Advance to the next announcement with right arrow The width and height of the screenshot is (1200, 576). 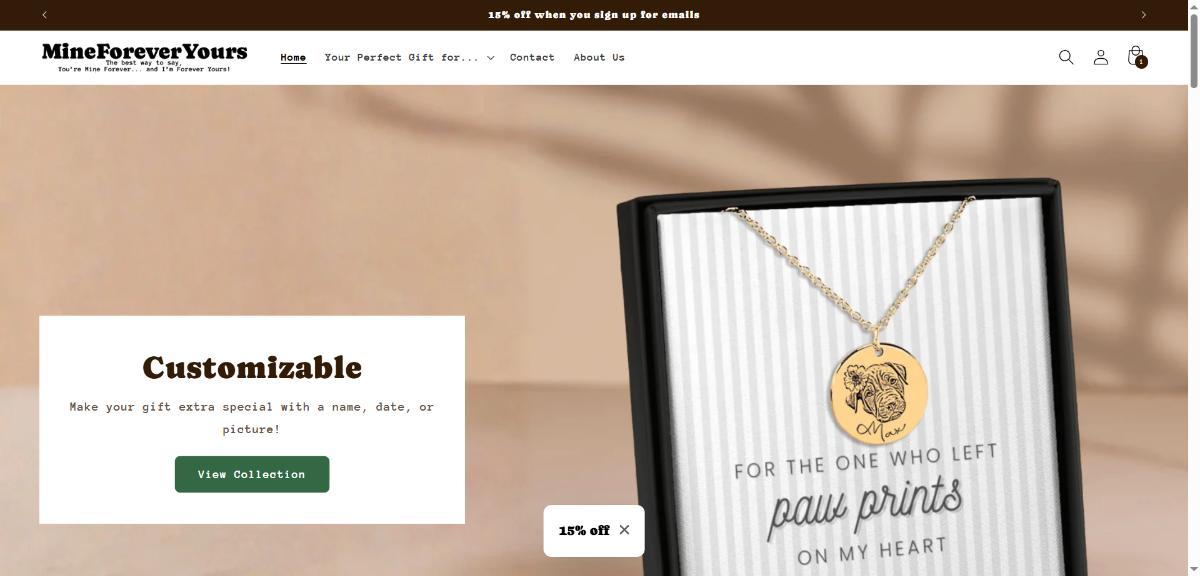click(x=1144, y=15)
